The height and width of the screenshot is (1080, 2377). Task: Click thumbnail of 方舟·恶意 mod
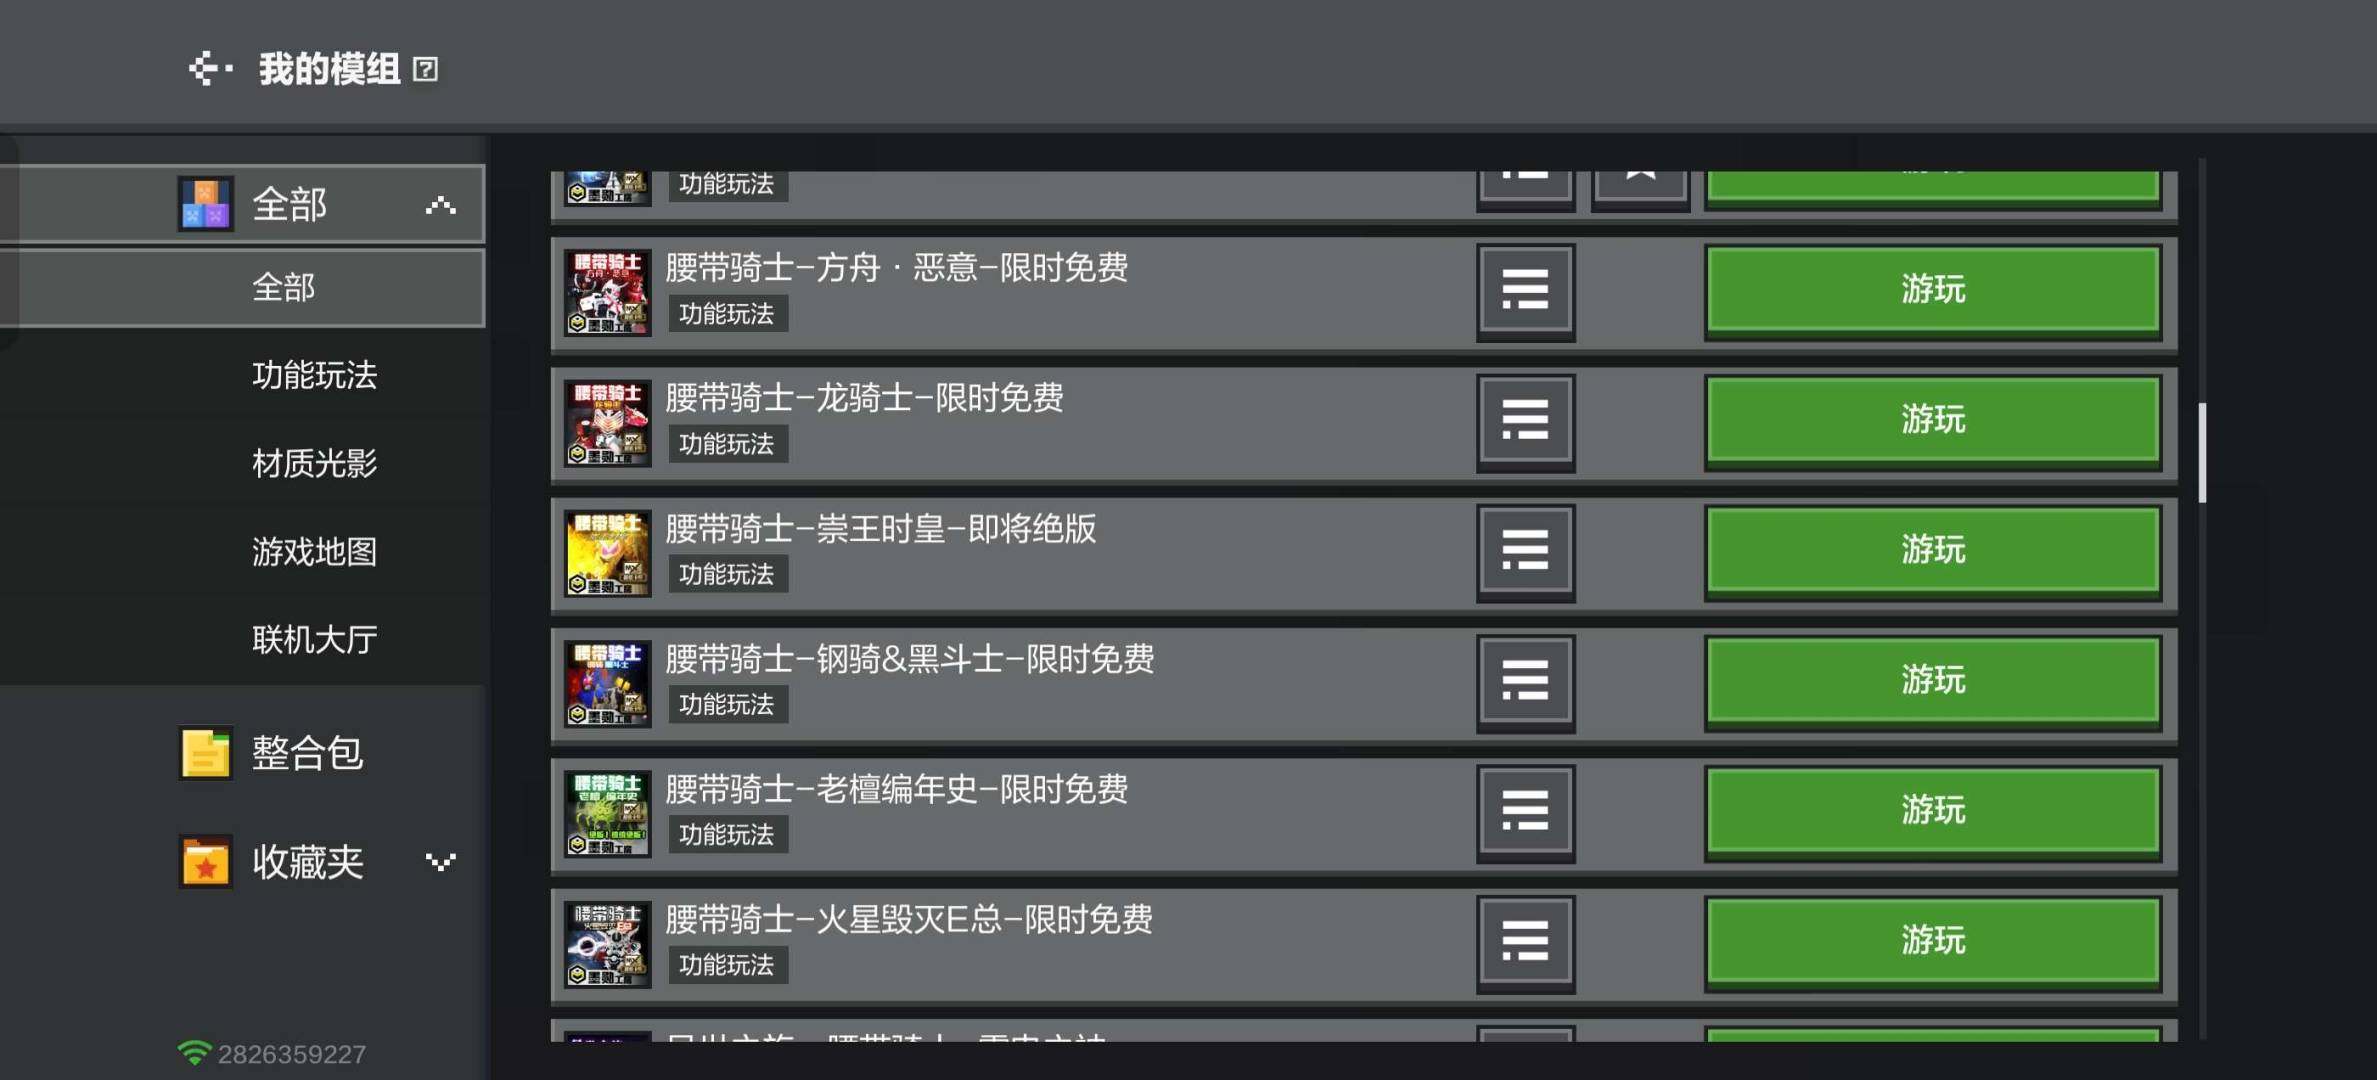607,292
